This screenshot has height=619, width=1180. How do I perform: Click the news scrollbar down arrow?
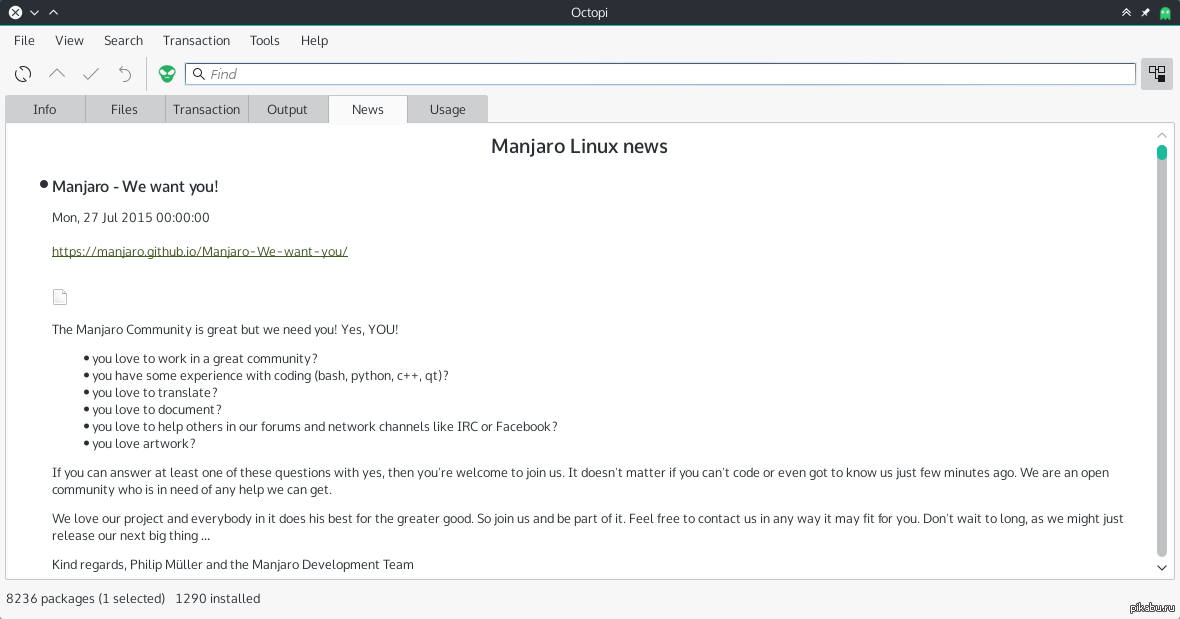pyautogui.click(x=1162, y=567)
